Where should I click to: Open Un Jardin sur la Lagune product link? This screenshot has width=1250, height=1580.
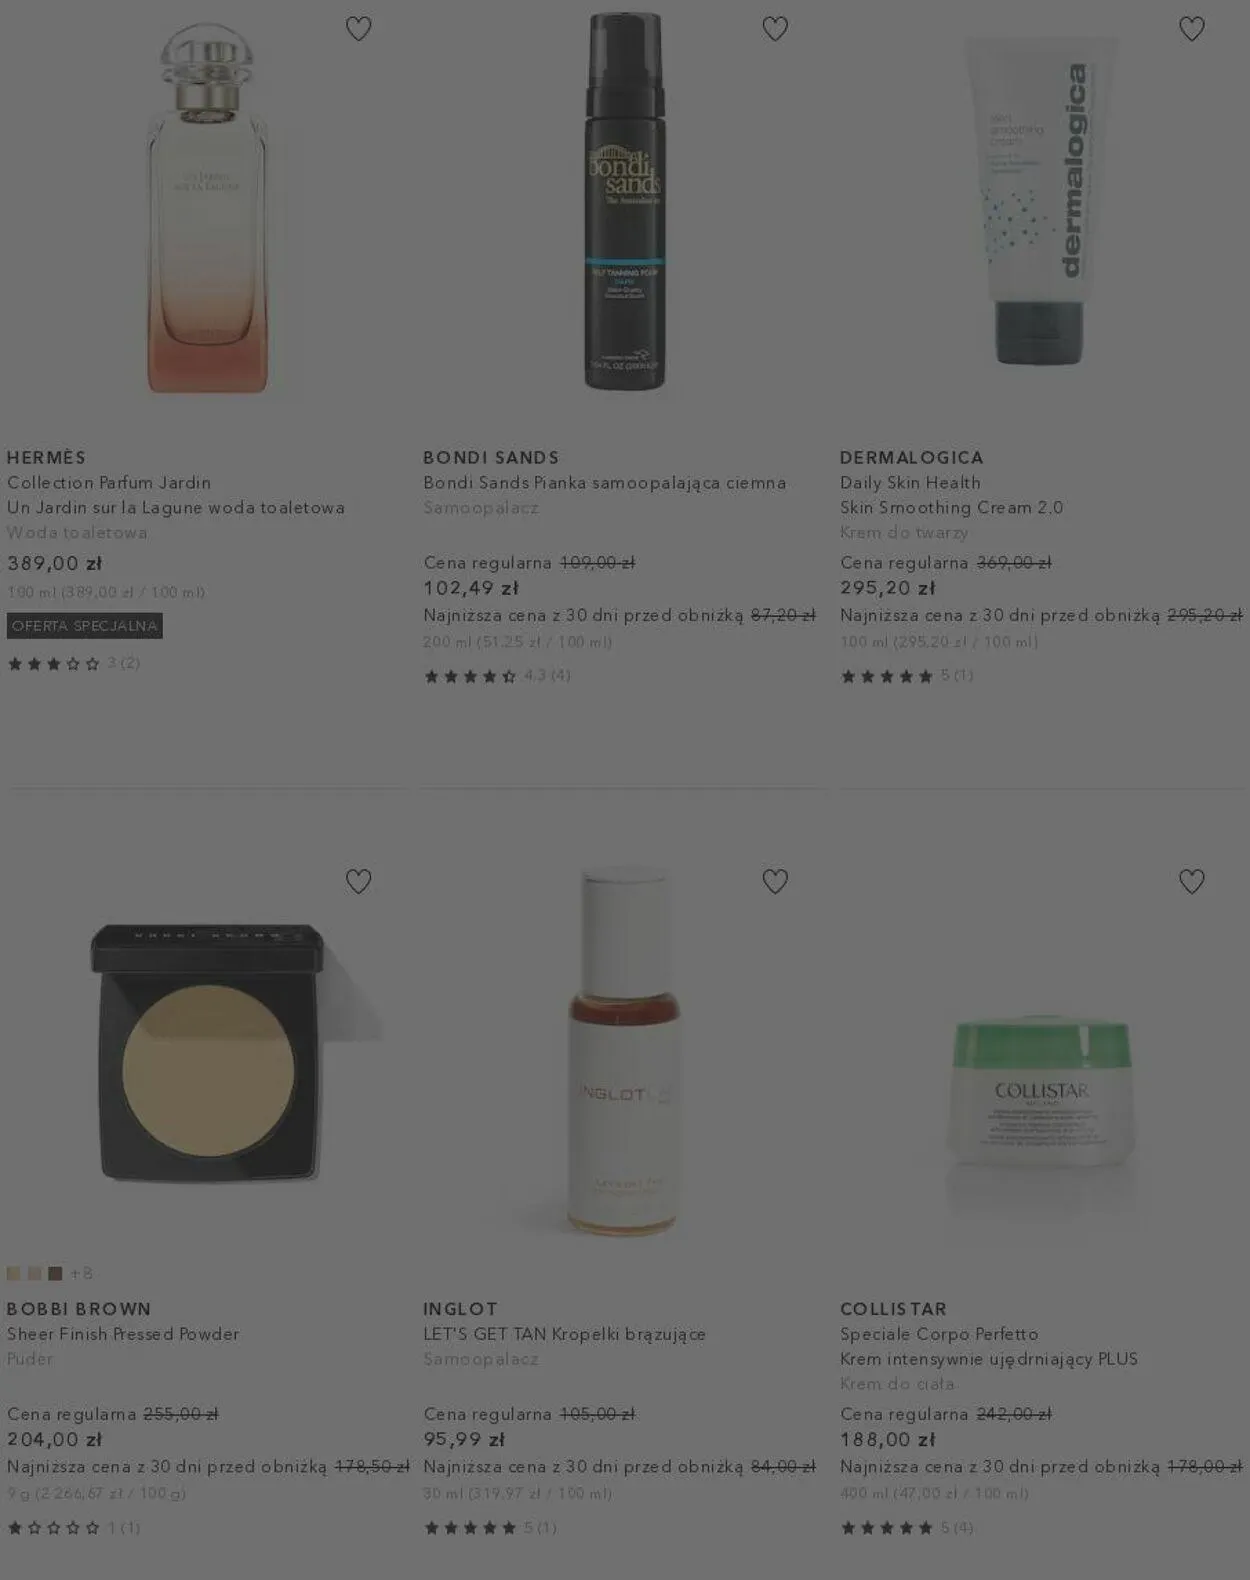tap(176, 508)
